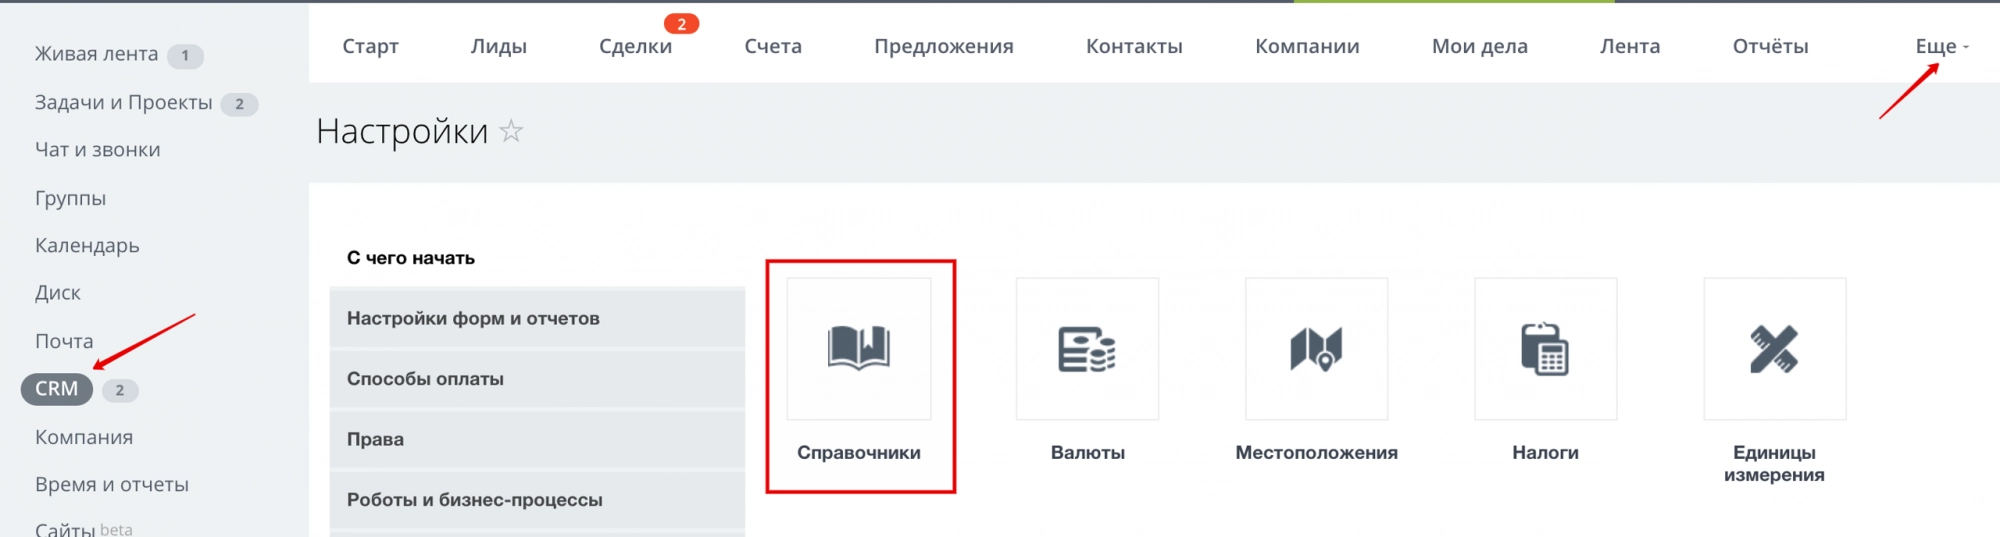Open Задачи и Проекты in sidebar

point(123,102)
